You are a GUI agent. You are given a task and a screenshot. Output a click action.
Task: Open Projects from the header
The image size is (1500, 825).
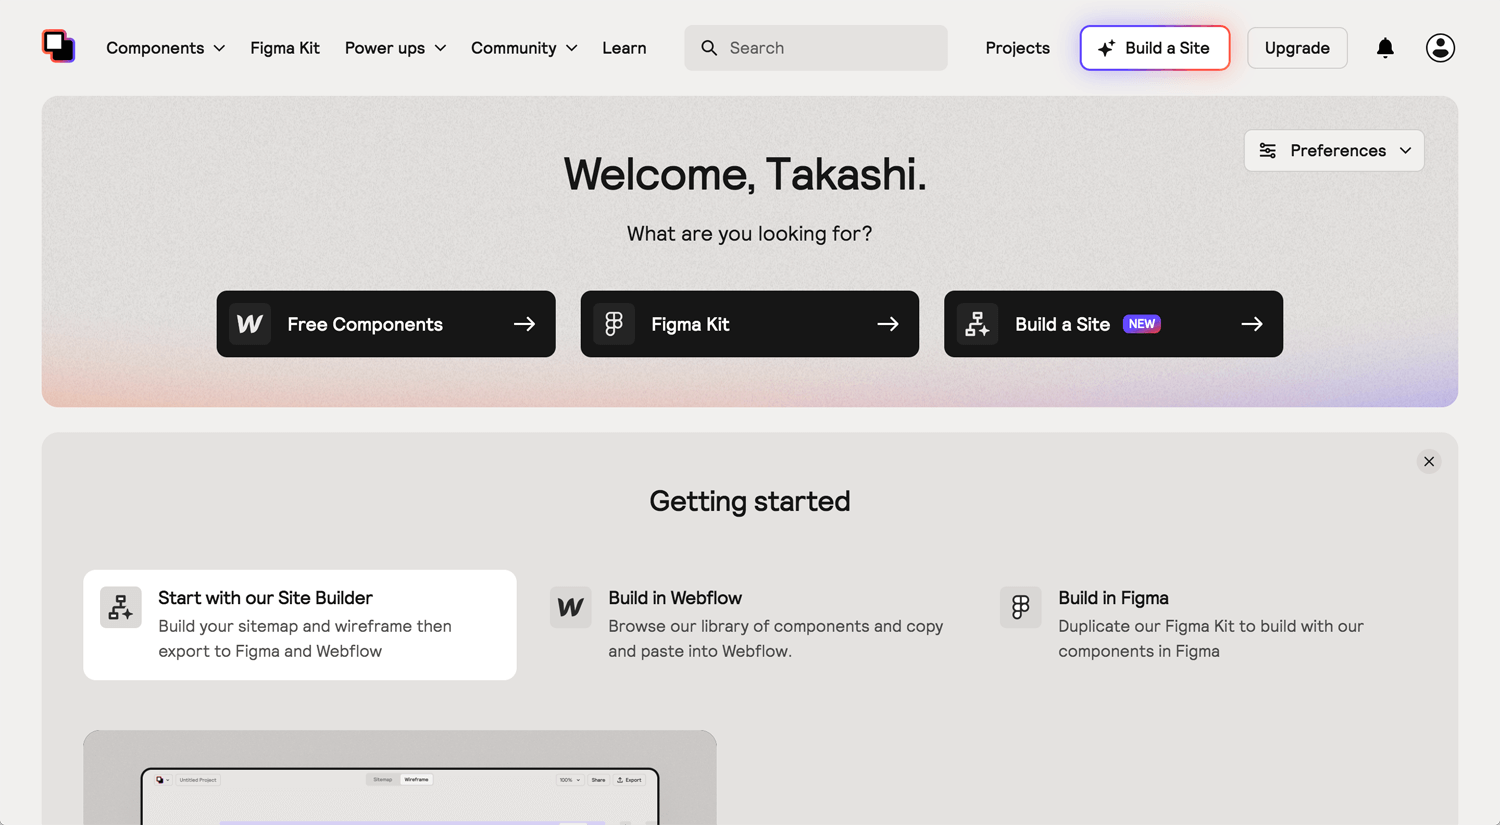1017,48
